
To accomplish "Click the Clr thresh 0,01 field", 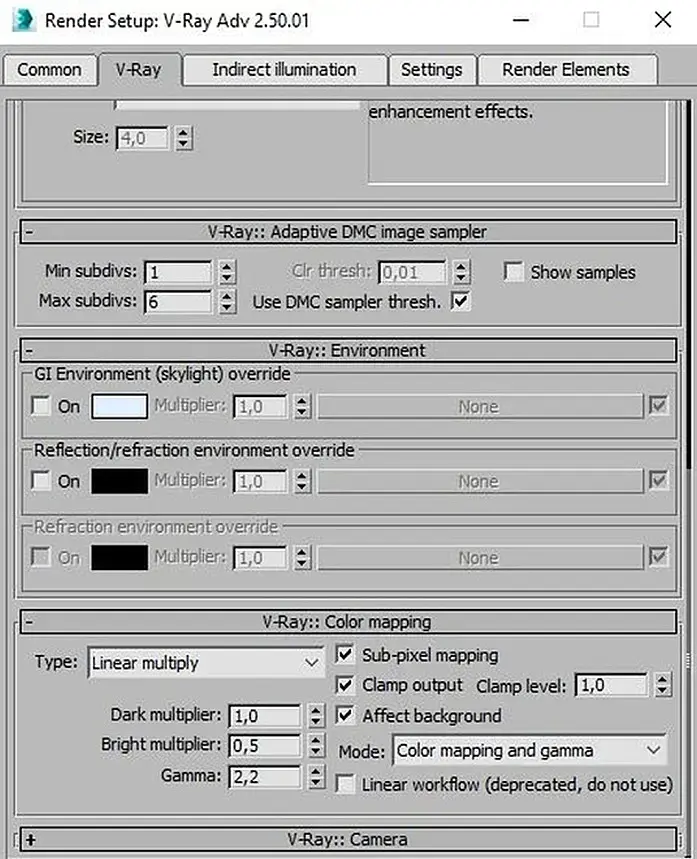I will pyautogui.click(x=412, y=272).
